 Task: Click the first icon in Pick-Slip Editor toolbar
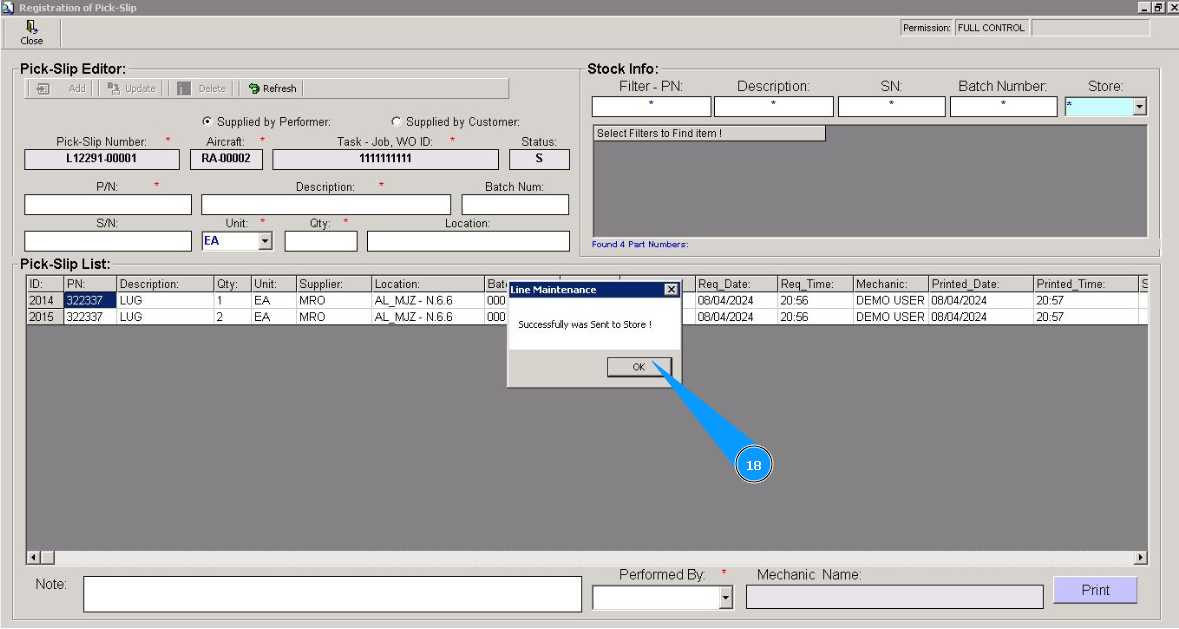43,89
